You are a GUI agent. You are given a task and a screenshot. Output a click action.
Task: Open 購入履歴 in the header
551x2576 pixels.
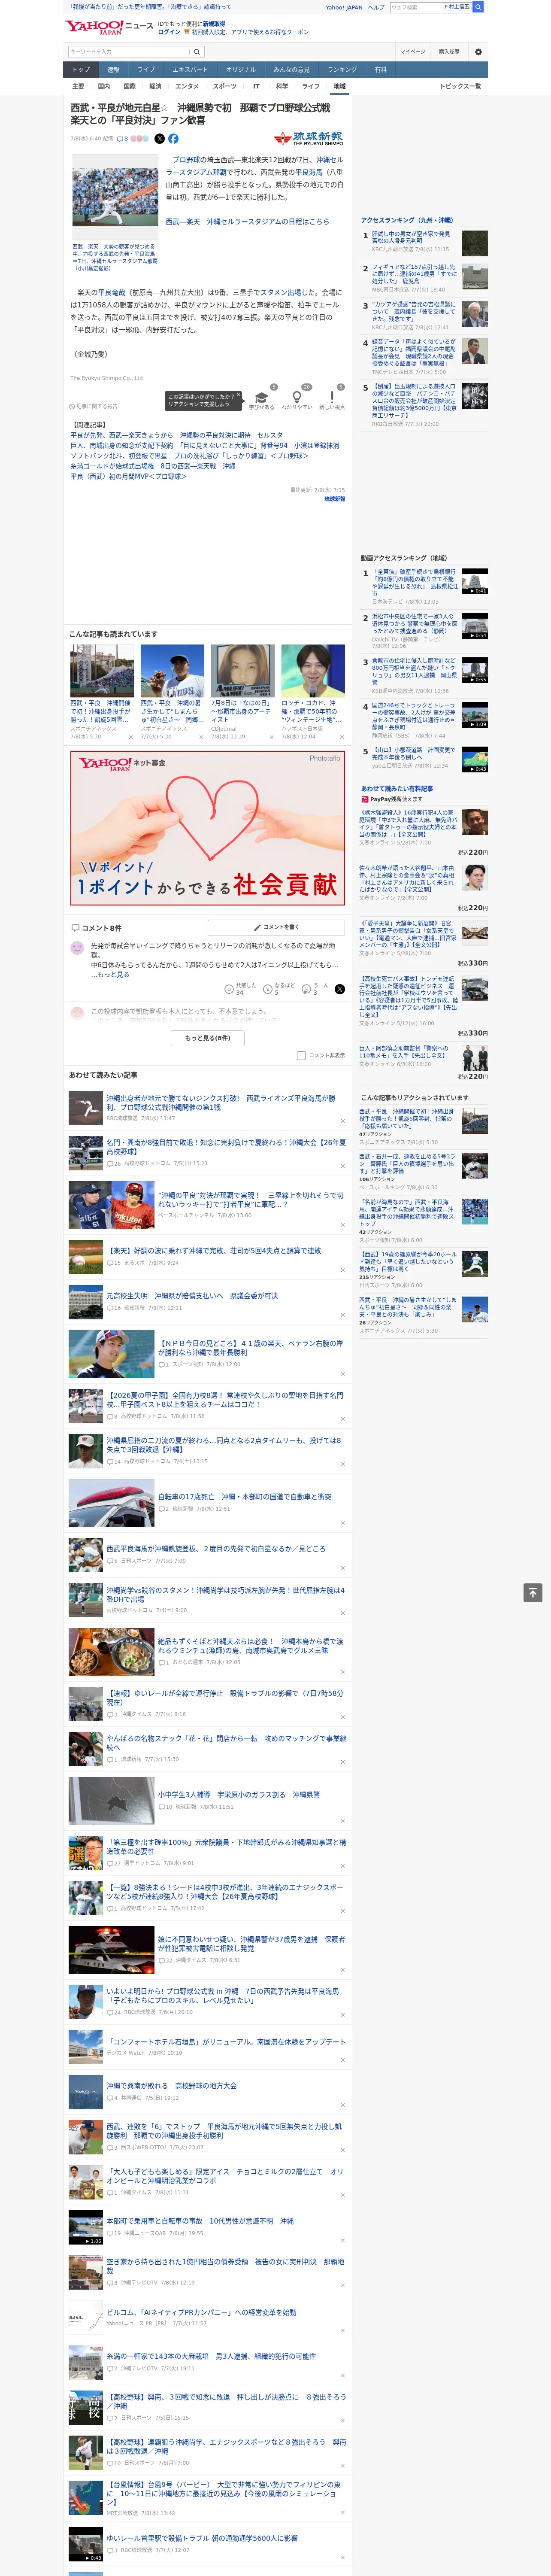click(449, 52)
